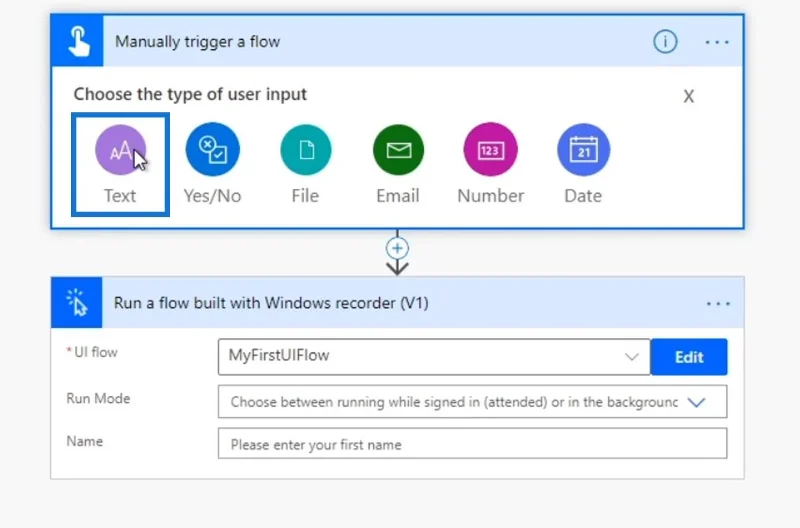
Task: Pick the Number input type
Action: (x=490, y=164)
